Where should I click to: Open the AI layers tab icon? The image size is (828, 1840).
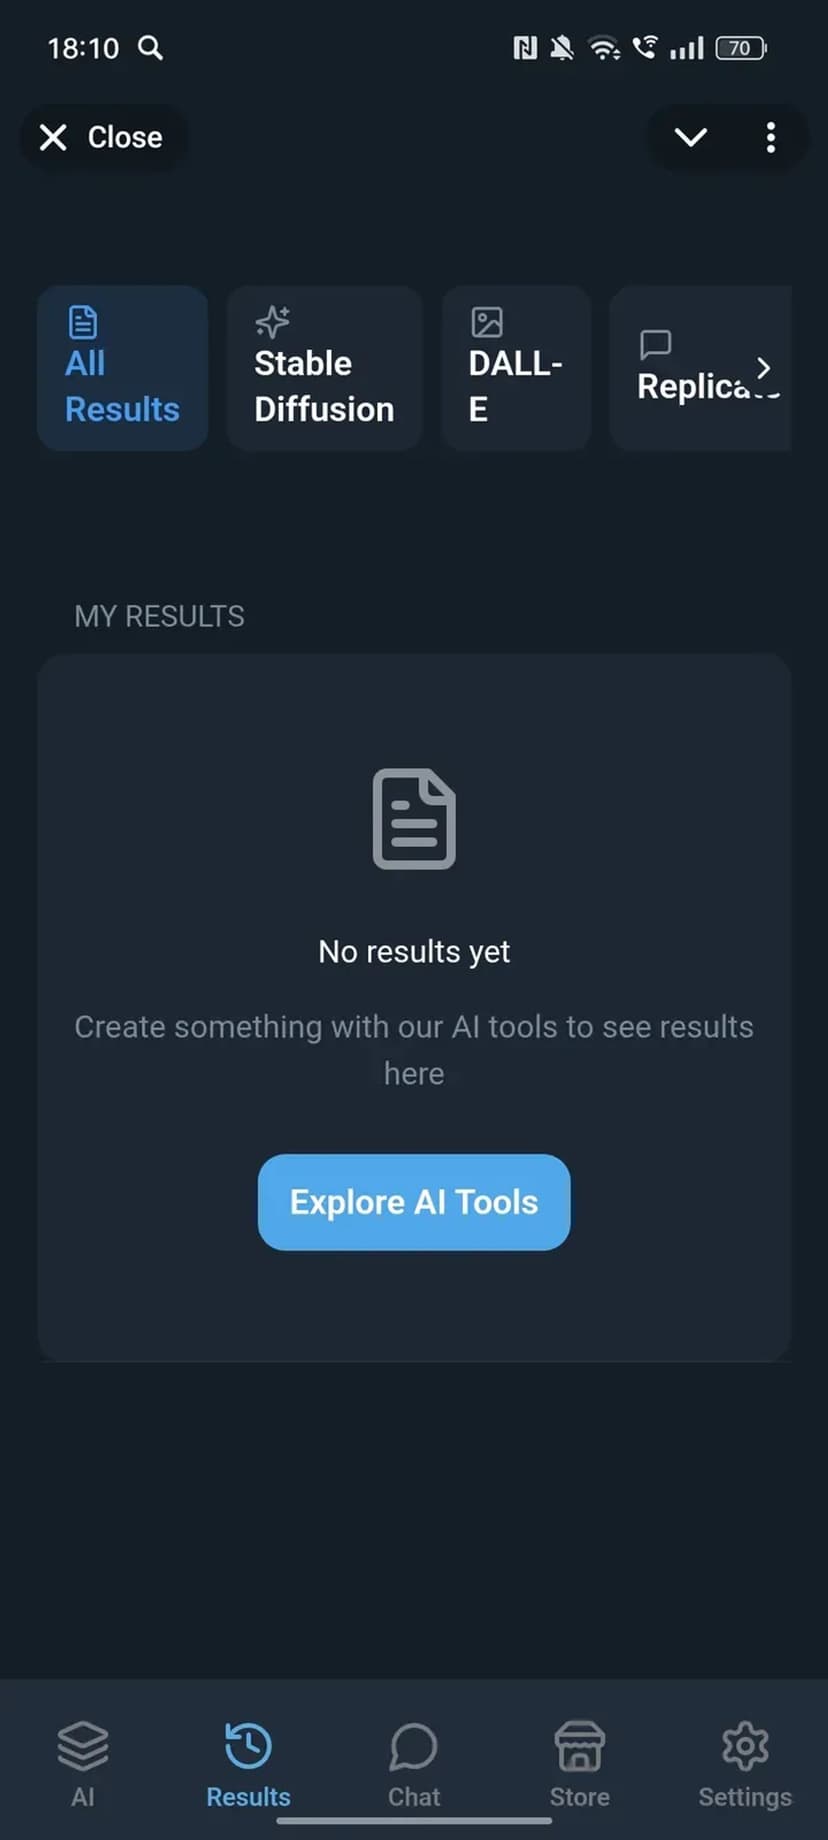click(83, 1746)
